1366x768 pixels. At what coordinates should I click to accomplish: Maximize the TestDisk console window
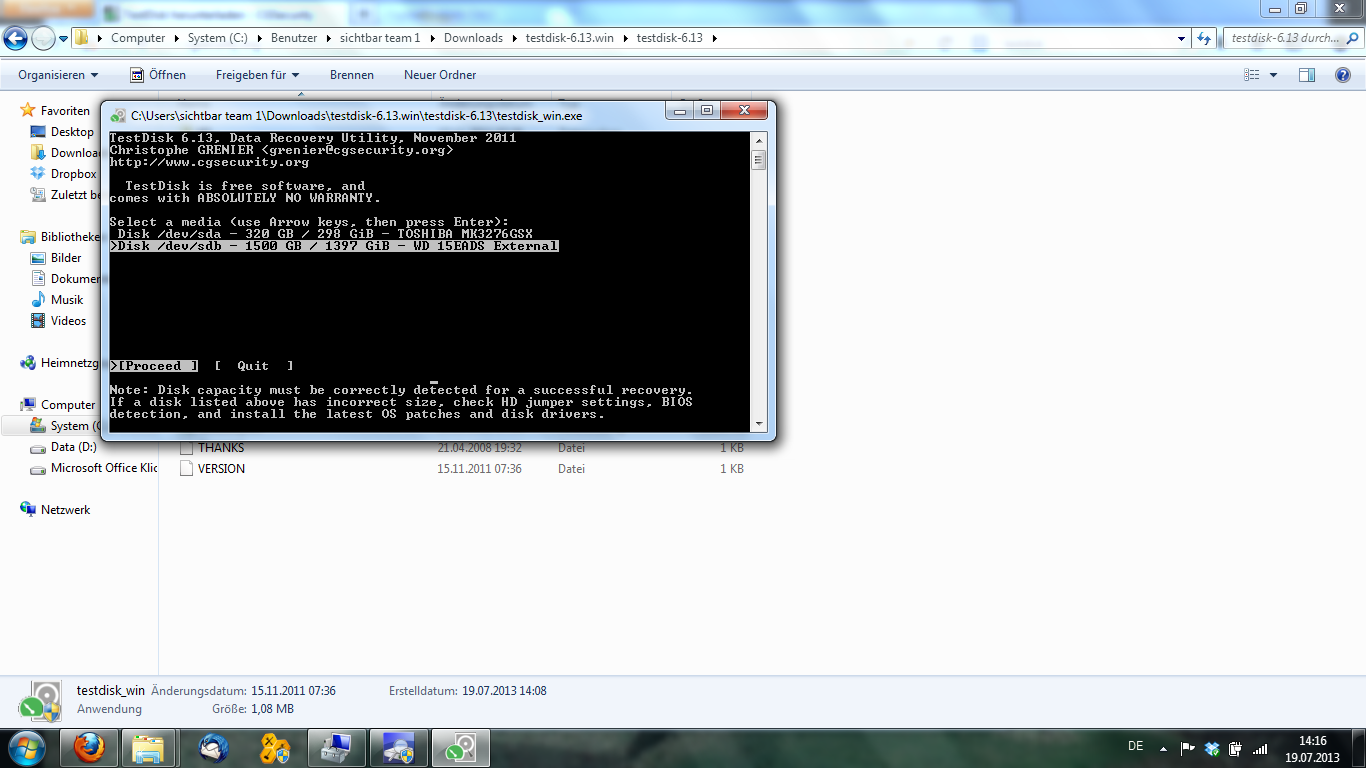click(707, 111)
